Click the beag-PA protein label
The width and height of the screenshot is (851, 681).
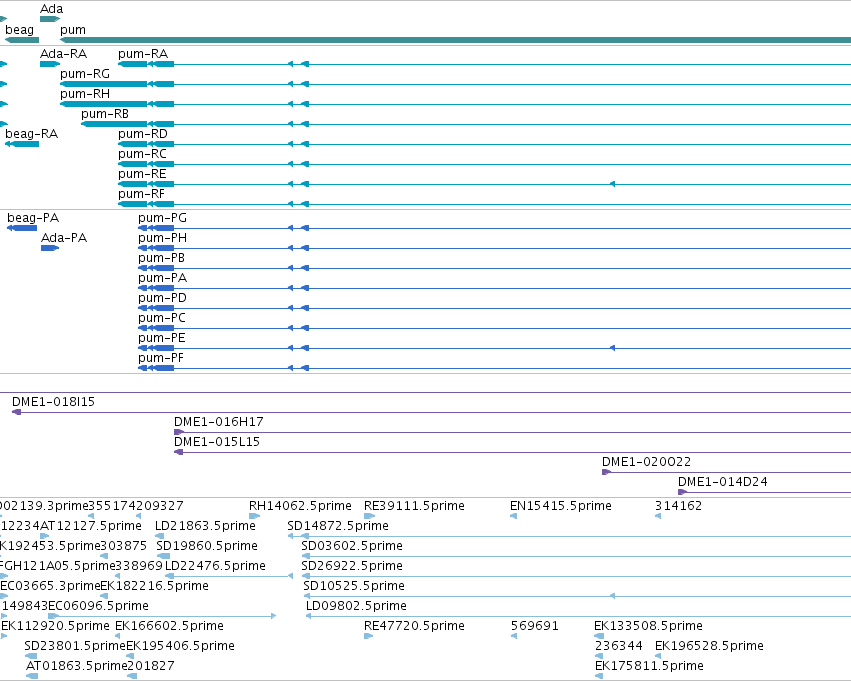point(33,218)
